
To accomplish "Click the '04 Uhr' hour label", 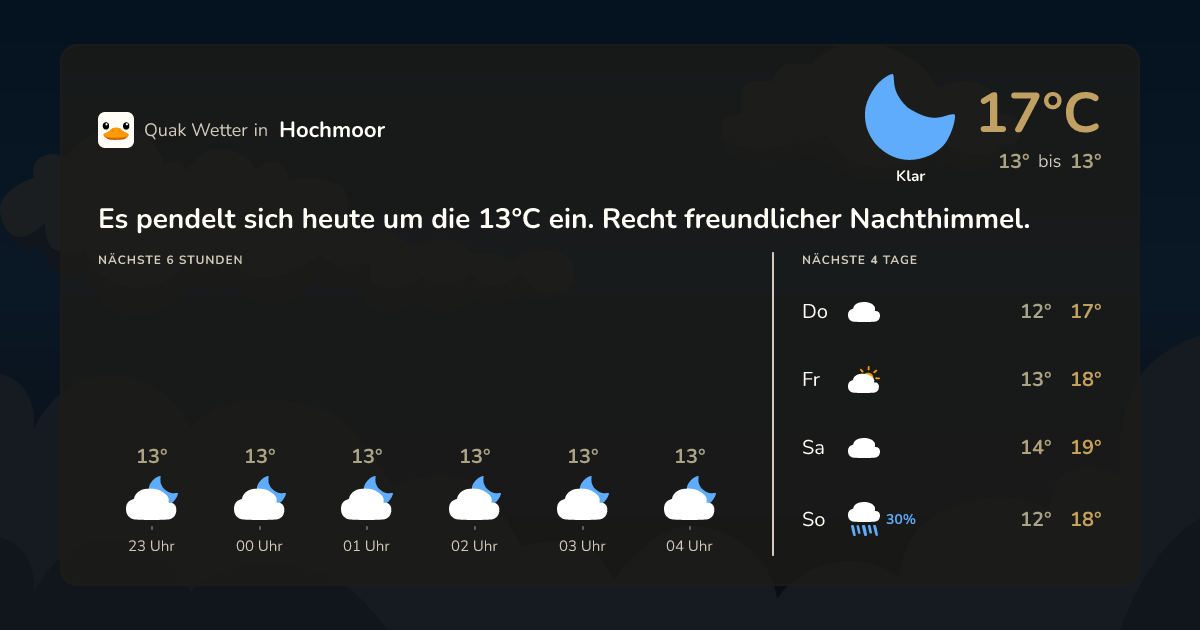I will point(690,546).
